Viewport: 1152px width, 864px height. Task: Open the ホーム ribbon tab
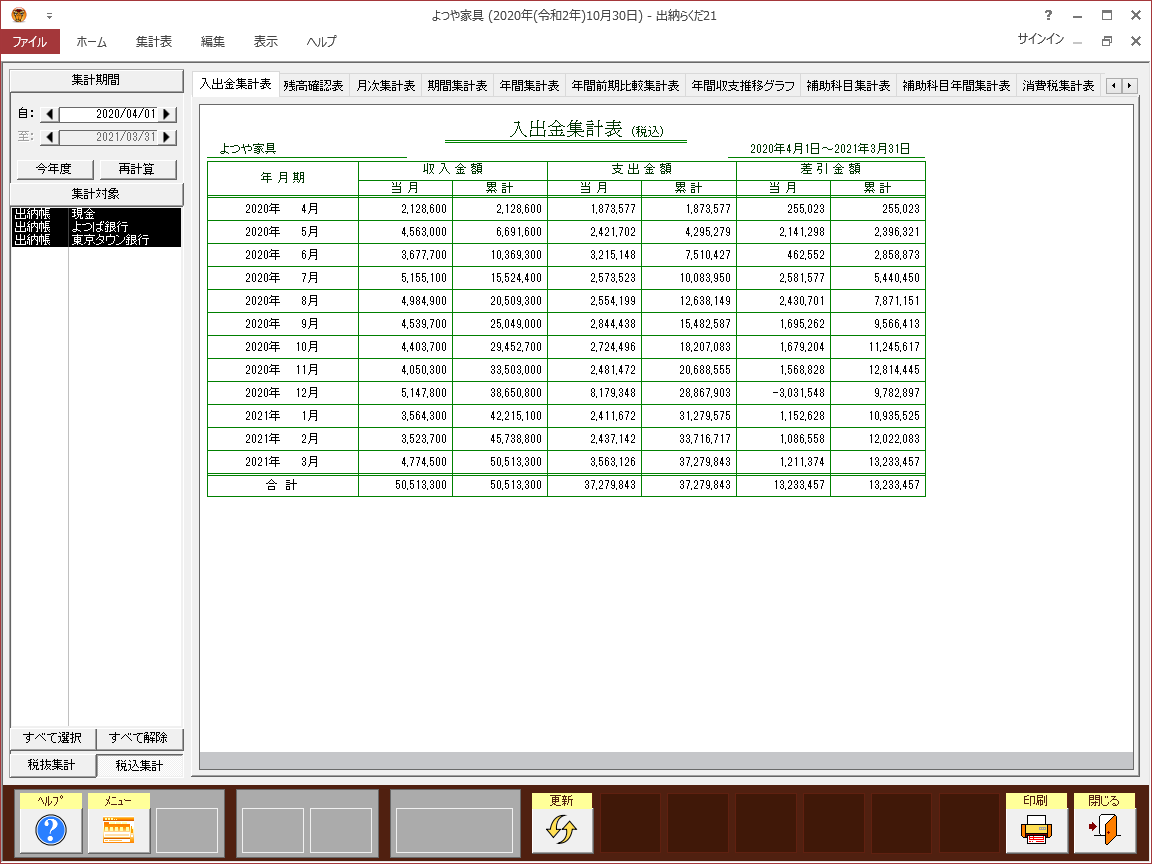(x=92, y=42)
